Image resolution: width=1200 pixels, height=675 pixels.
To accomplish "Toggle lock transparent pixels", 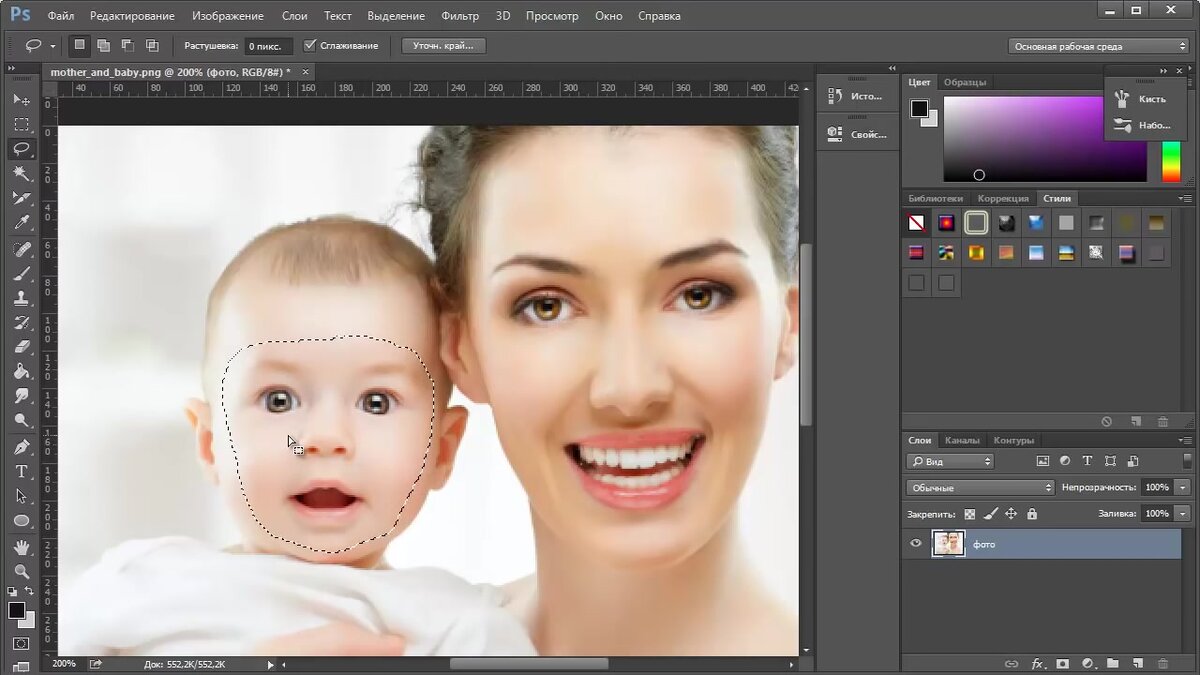I will (969, 513).
